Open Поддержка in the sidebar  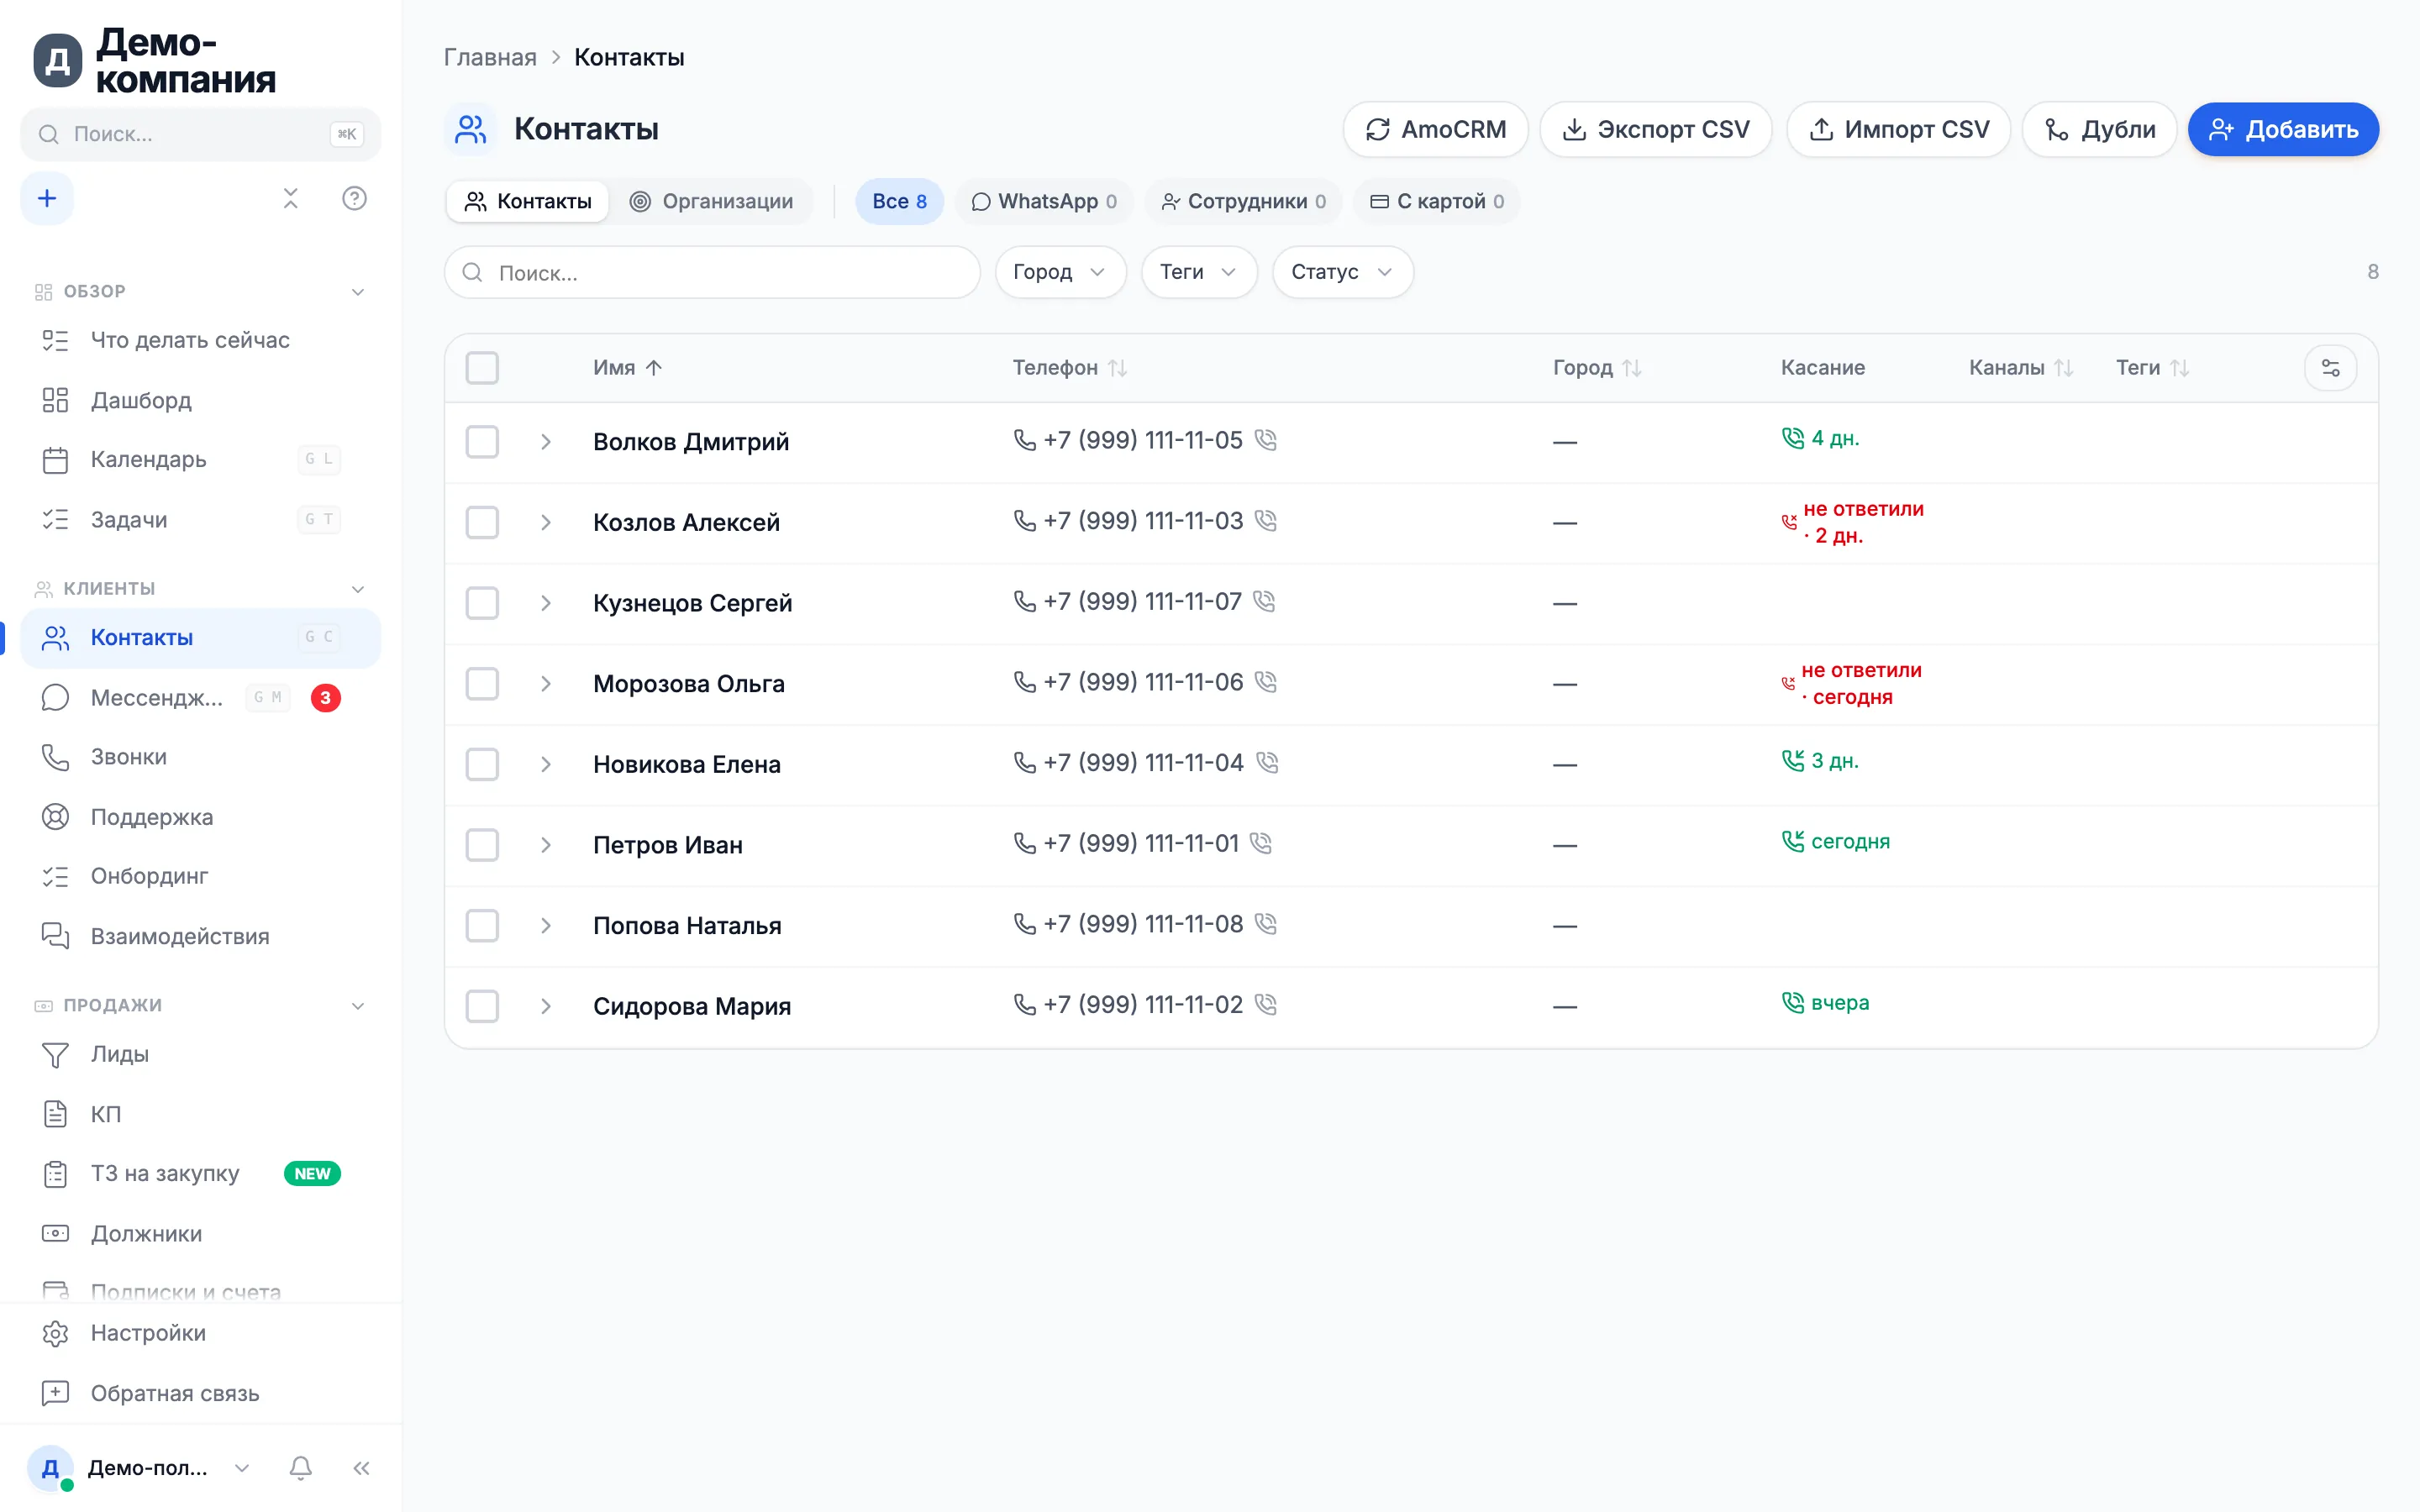click(x=200, y=817)
